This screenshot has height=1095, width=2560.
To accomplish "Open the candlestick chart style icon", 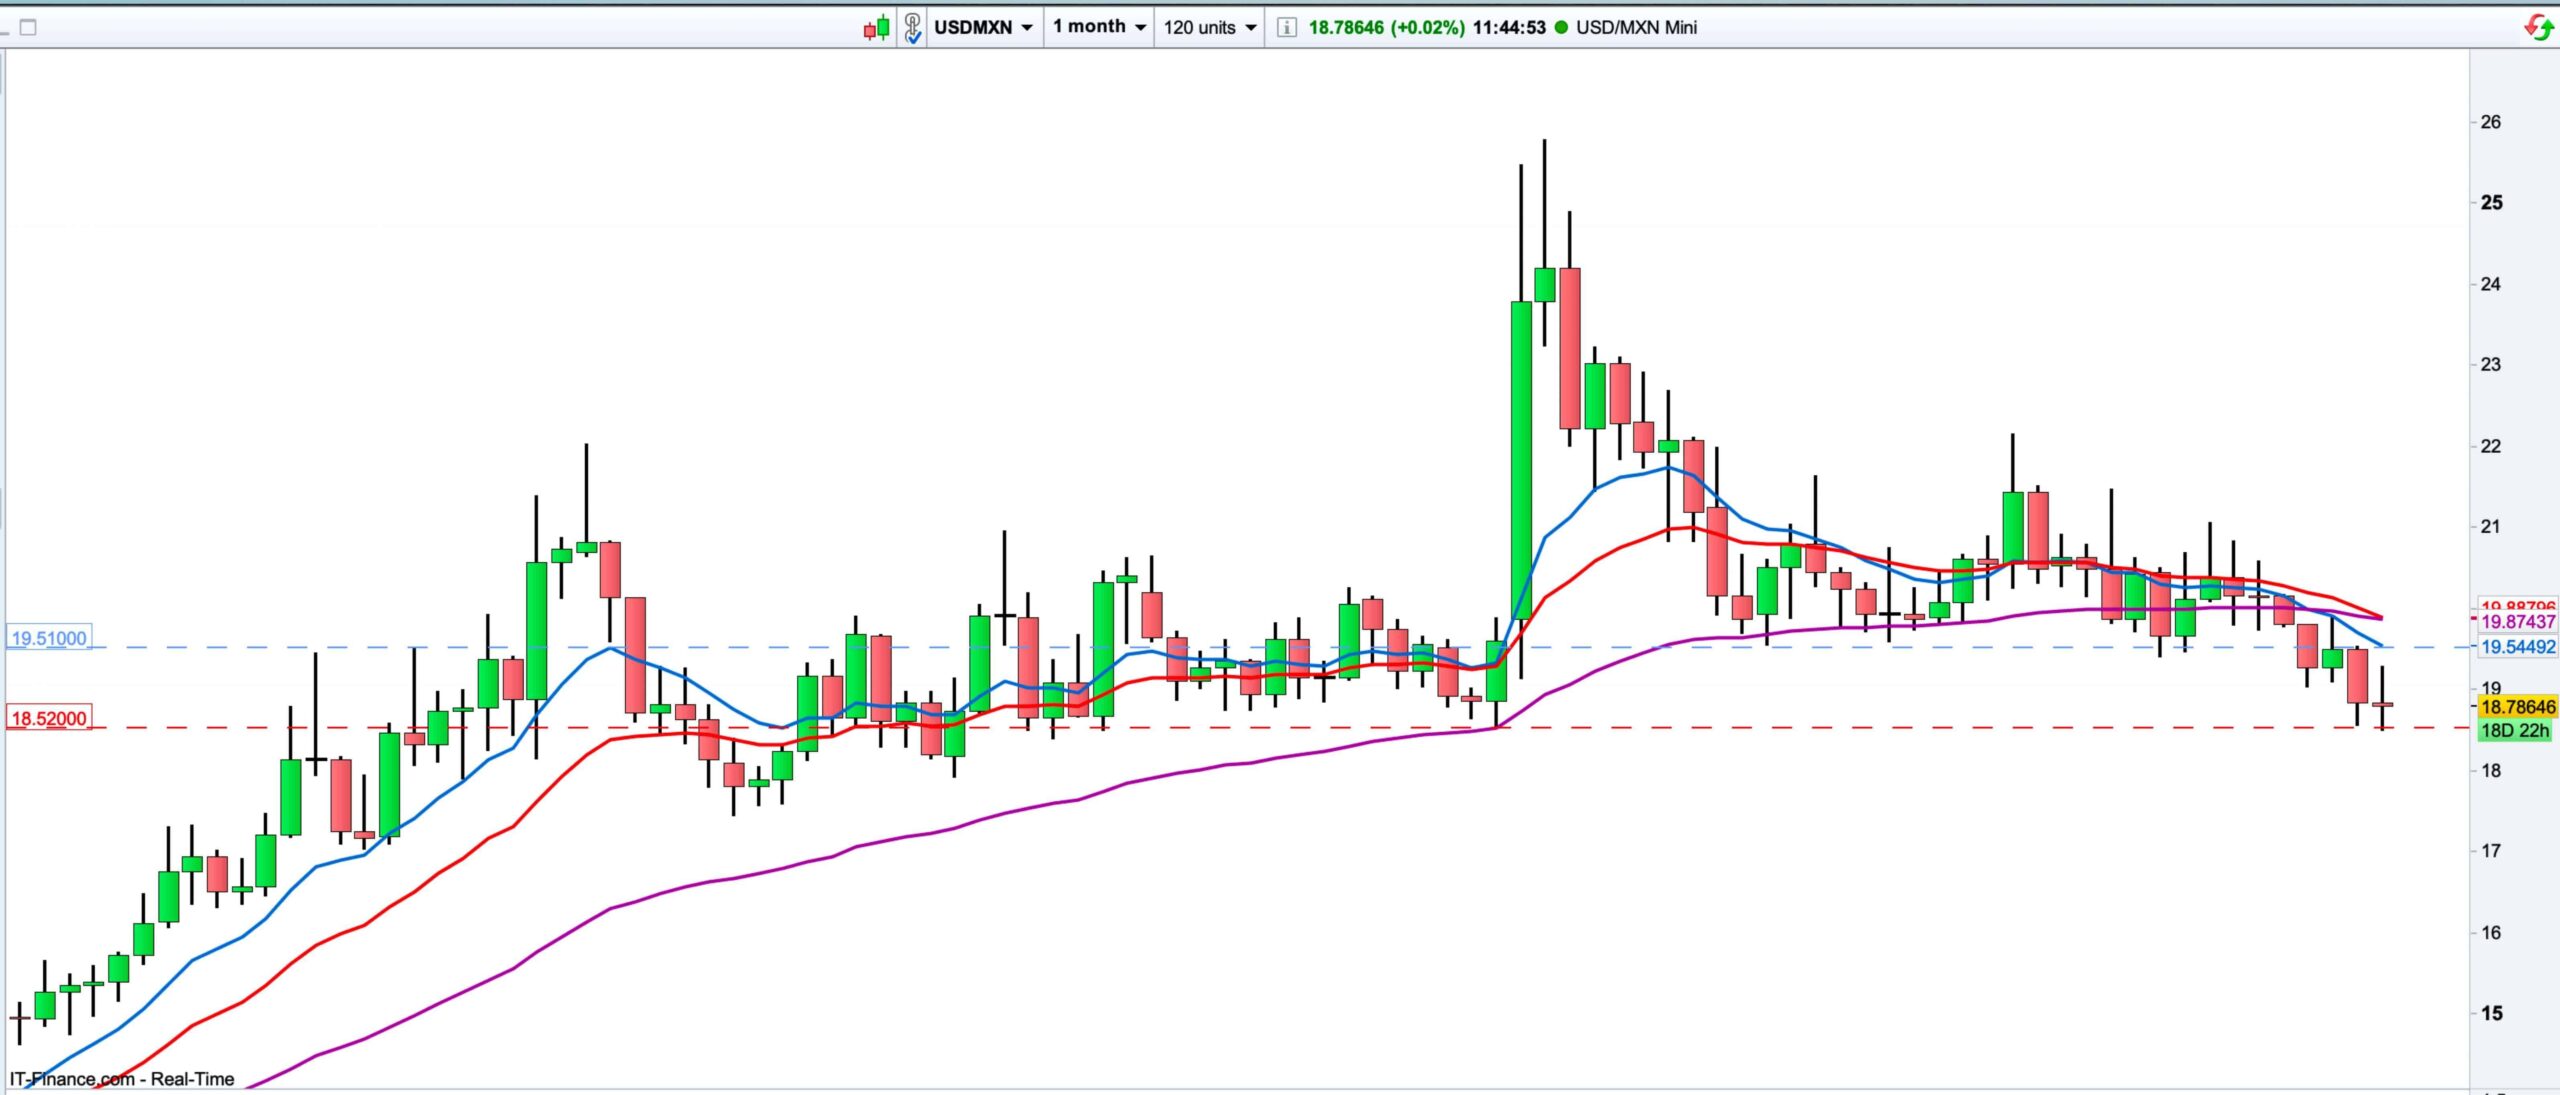I will 877,28.
